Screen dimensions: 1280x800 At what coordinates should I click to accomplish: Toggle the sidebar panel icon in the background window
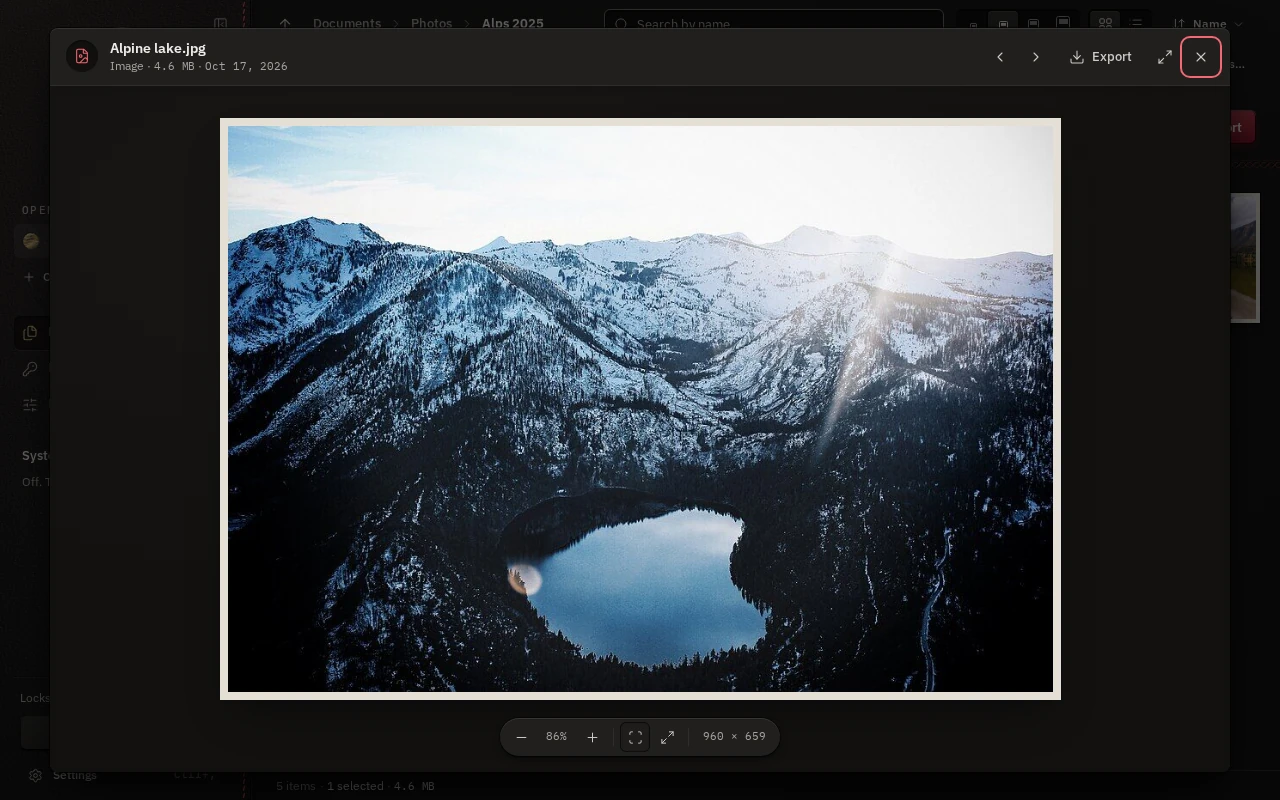[221, 23]
